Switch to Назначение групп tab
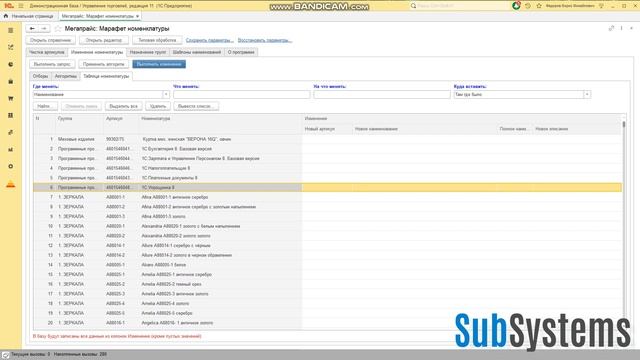The height and width of the screenshot is (360, 640). (x=148, y=52)
